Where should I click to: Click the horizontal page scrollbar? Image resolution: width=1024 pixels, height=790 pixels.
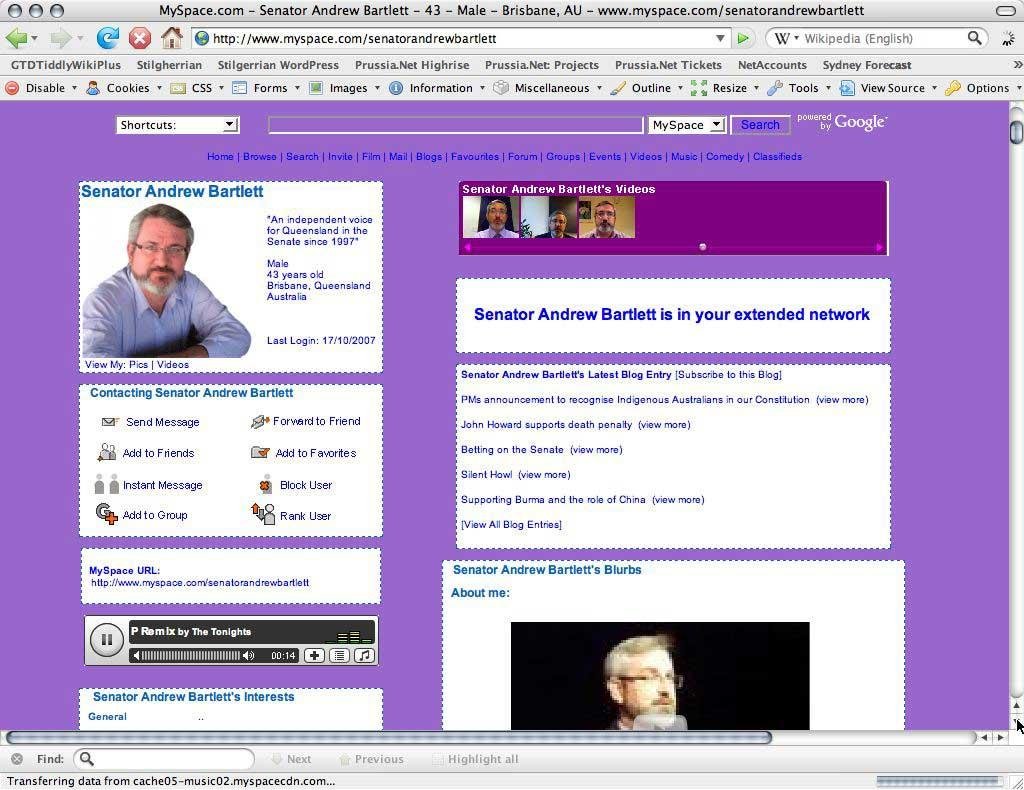point(389,737)
